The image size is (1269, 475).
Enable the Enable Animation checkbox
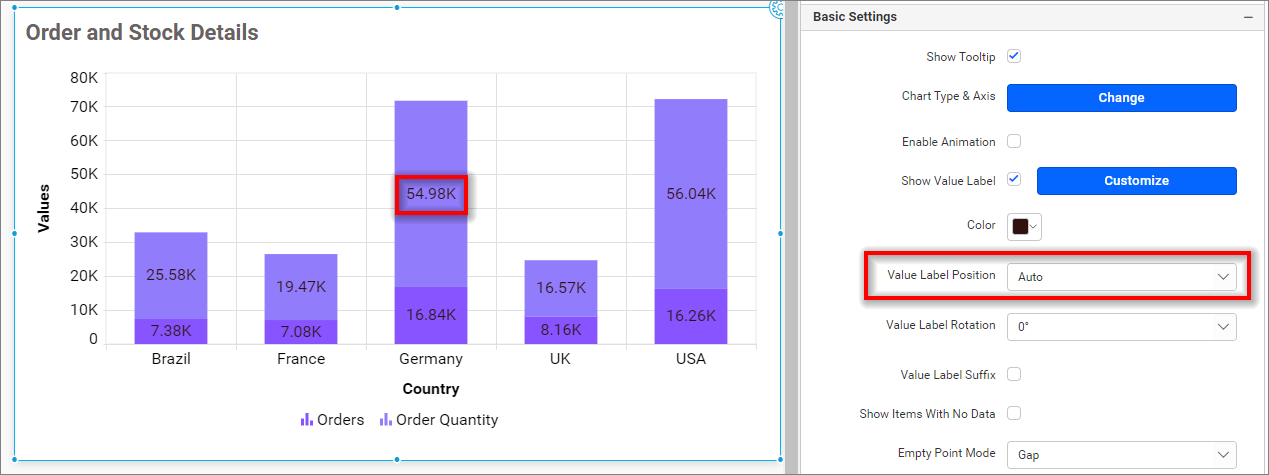1014,142
